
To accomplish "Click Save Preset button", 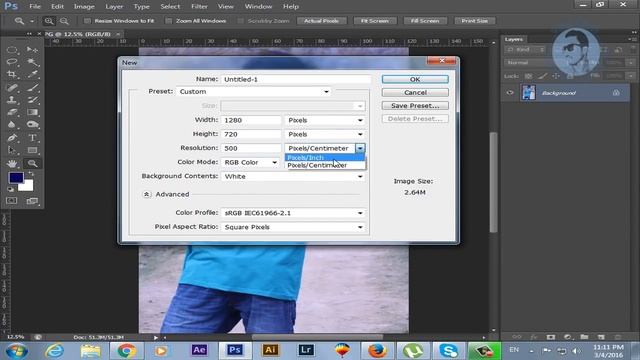I will [415, 105].
